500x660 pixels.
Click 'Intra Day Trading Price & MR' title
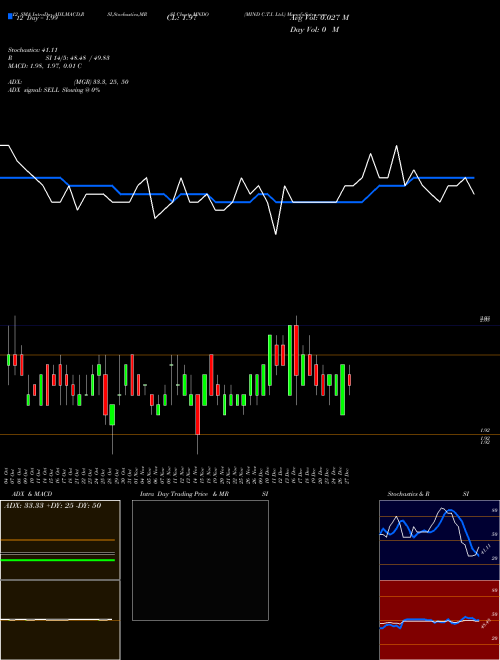click(184, 494)
